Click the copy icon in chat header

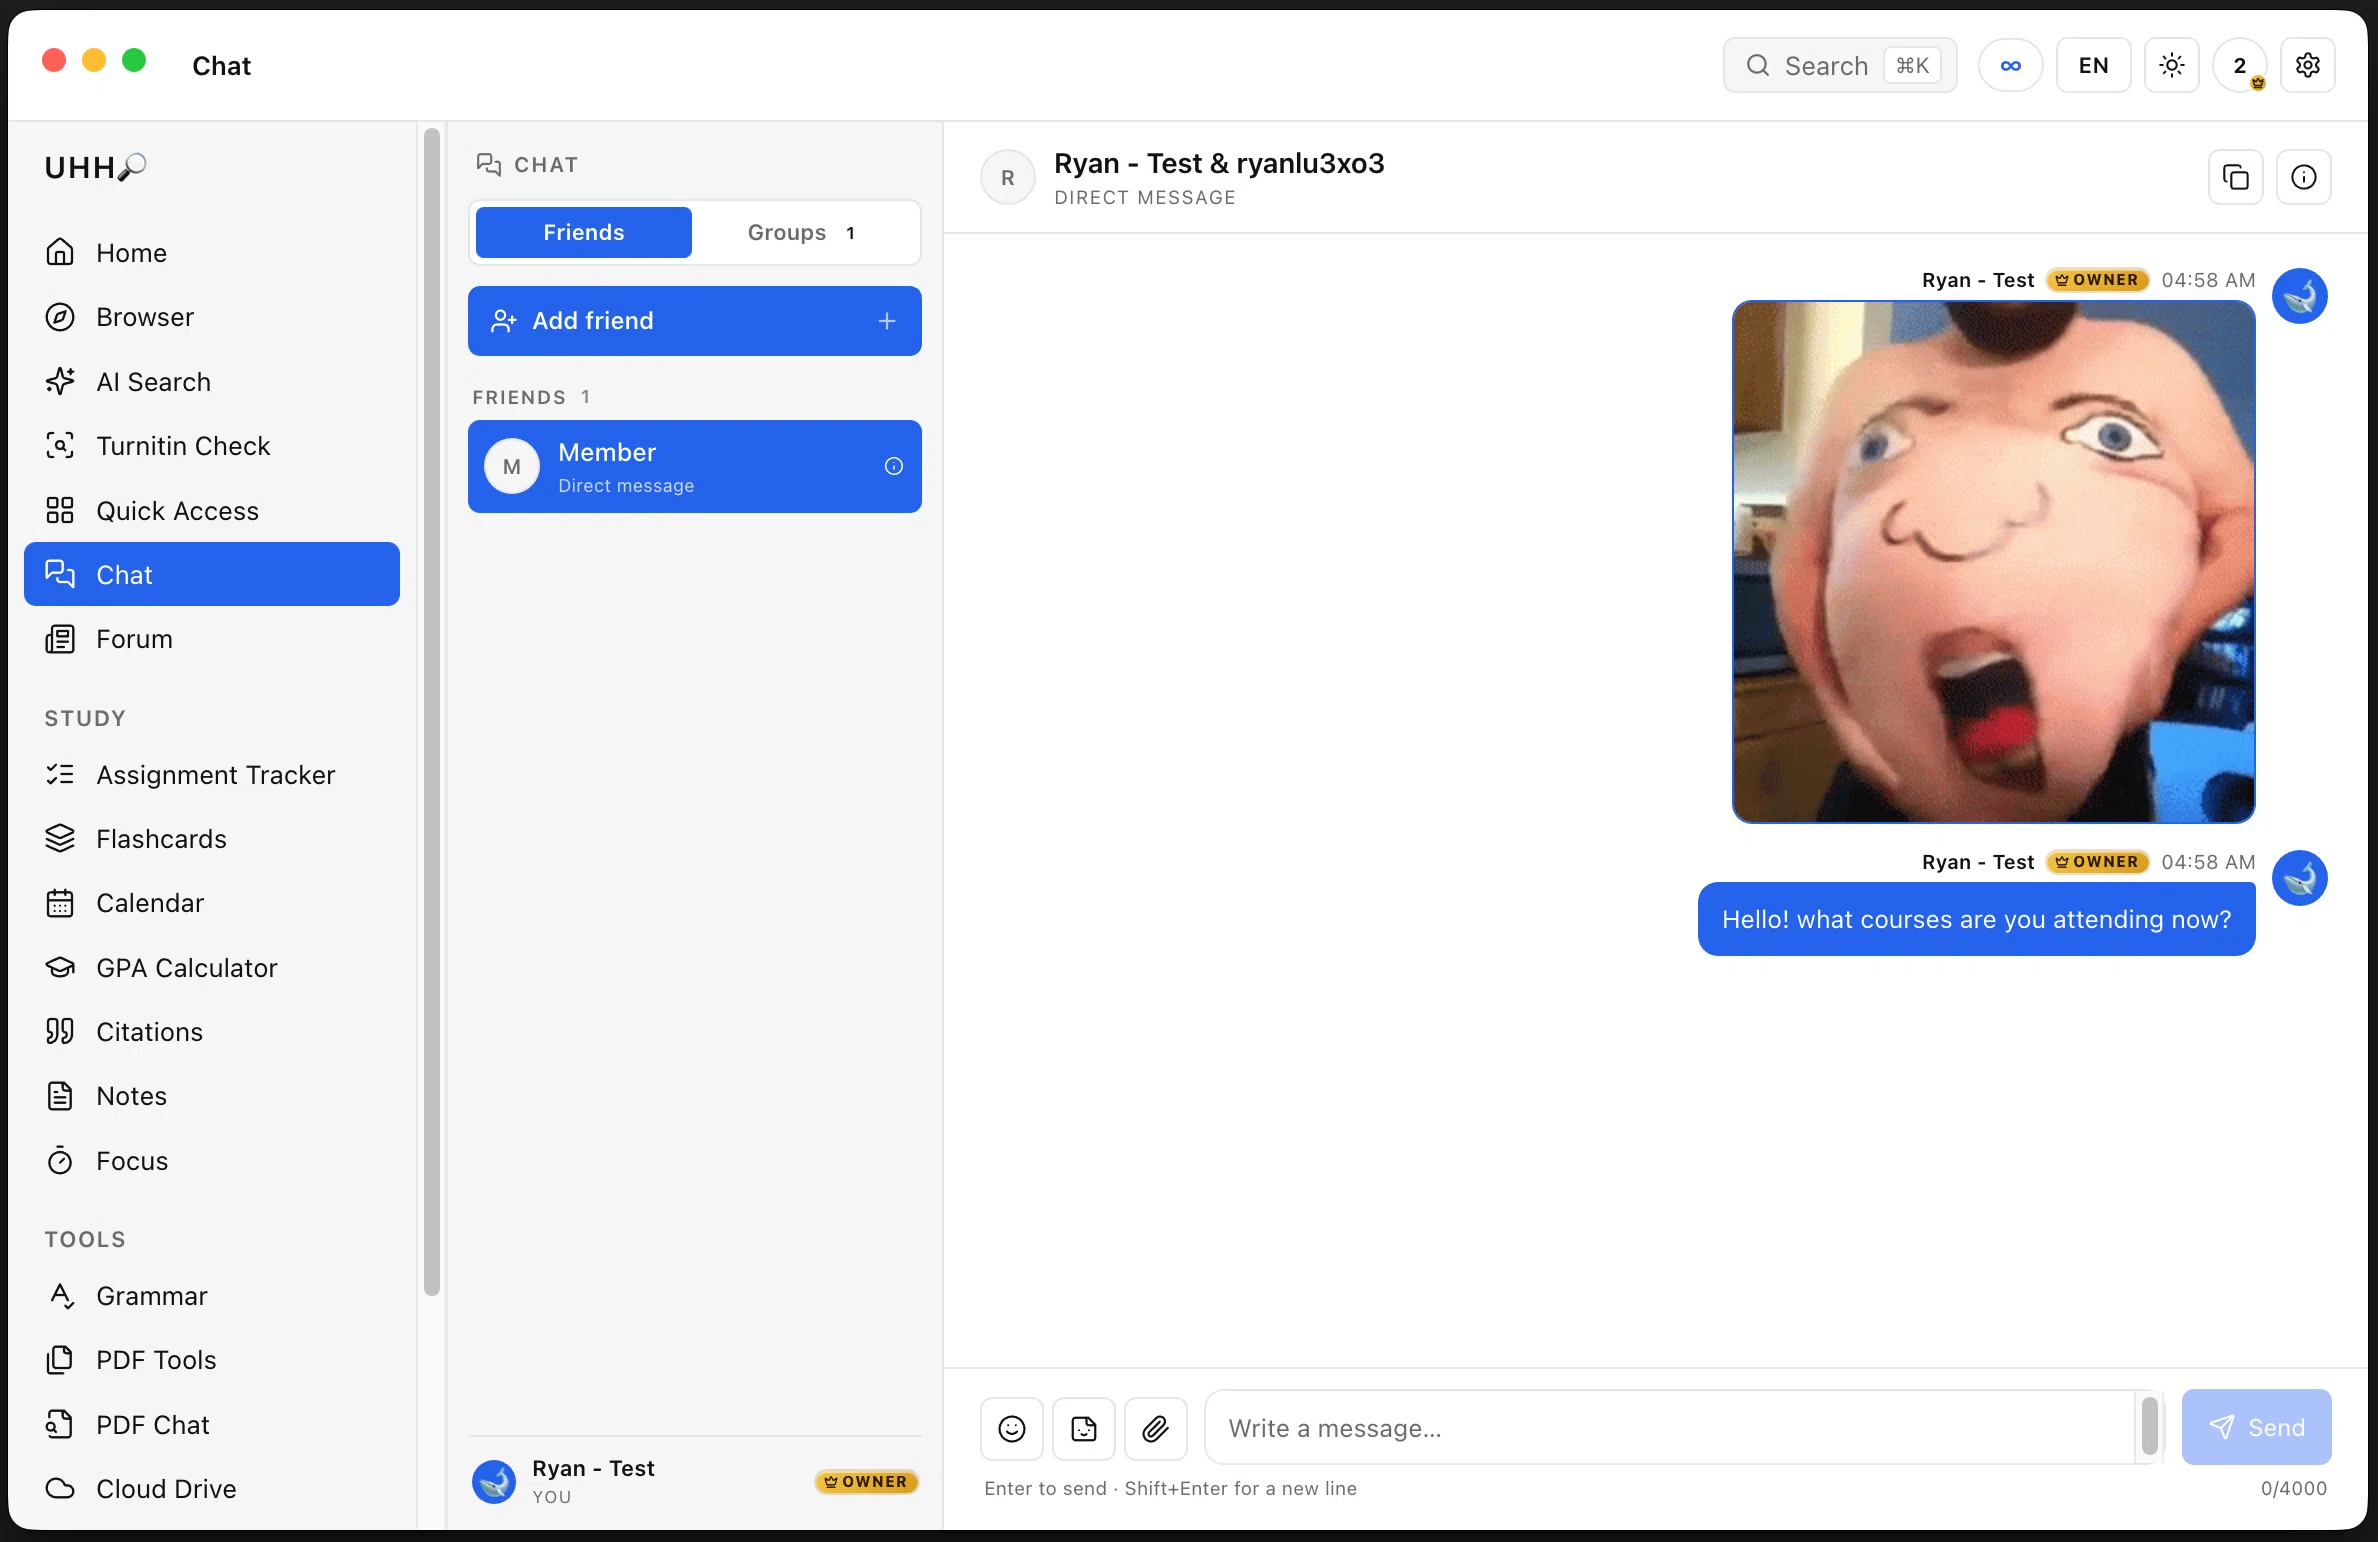click(x=2235, y=177)
